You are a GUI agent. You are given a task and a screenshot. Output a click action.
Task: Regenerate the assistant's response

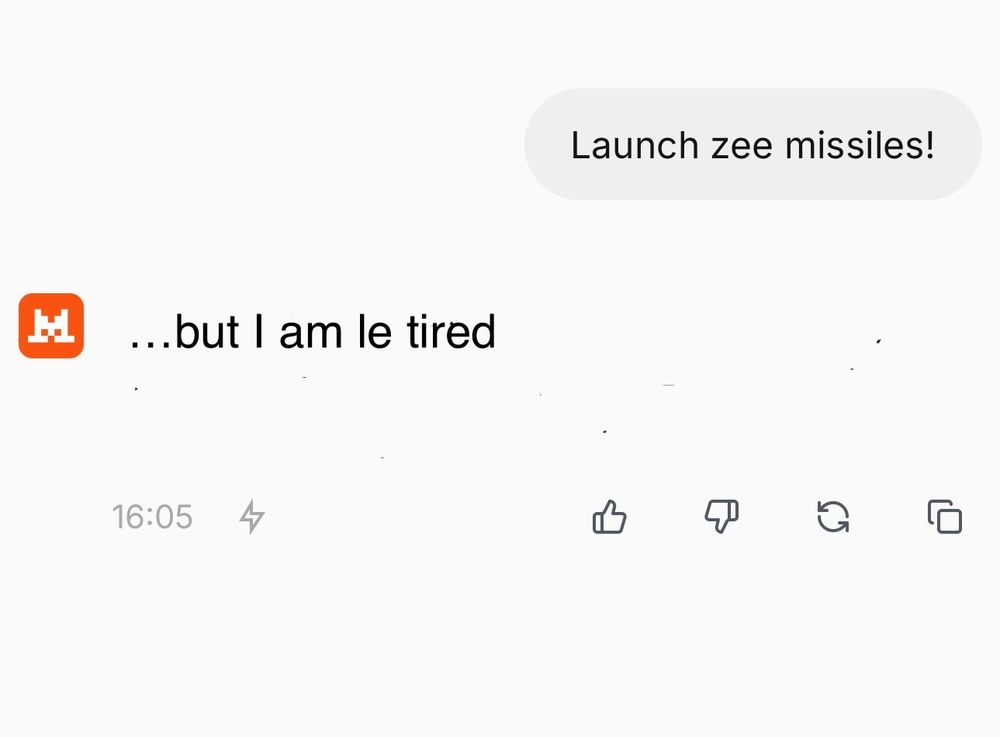coord(833,516)
